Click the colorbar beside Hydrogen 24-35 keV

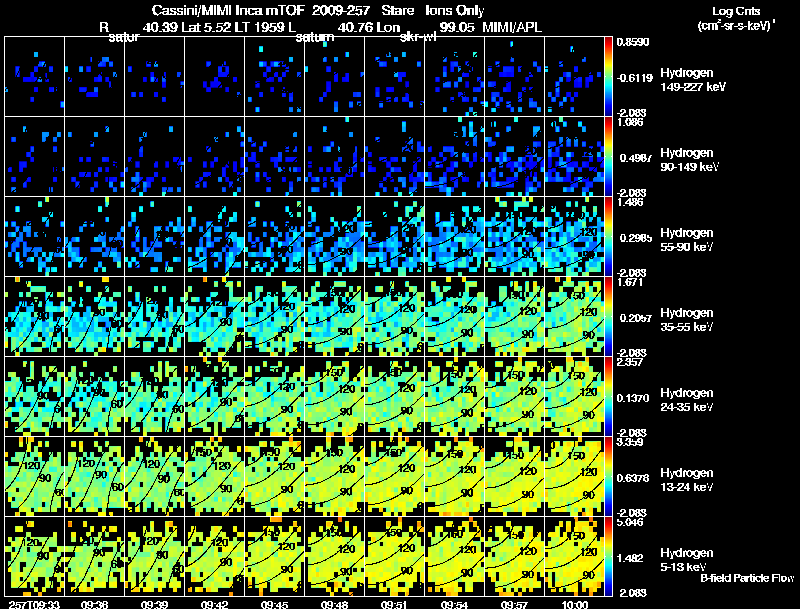608,397
